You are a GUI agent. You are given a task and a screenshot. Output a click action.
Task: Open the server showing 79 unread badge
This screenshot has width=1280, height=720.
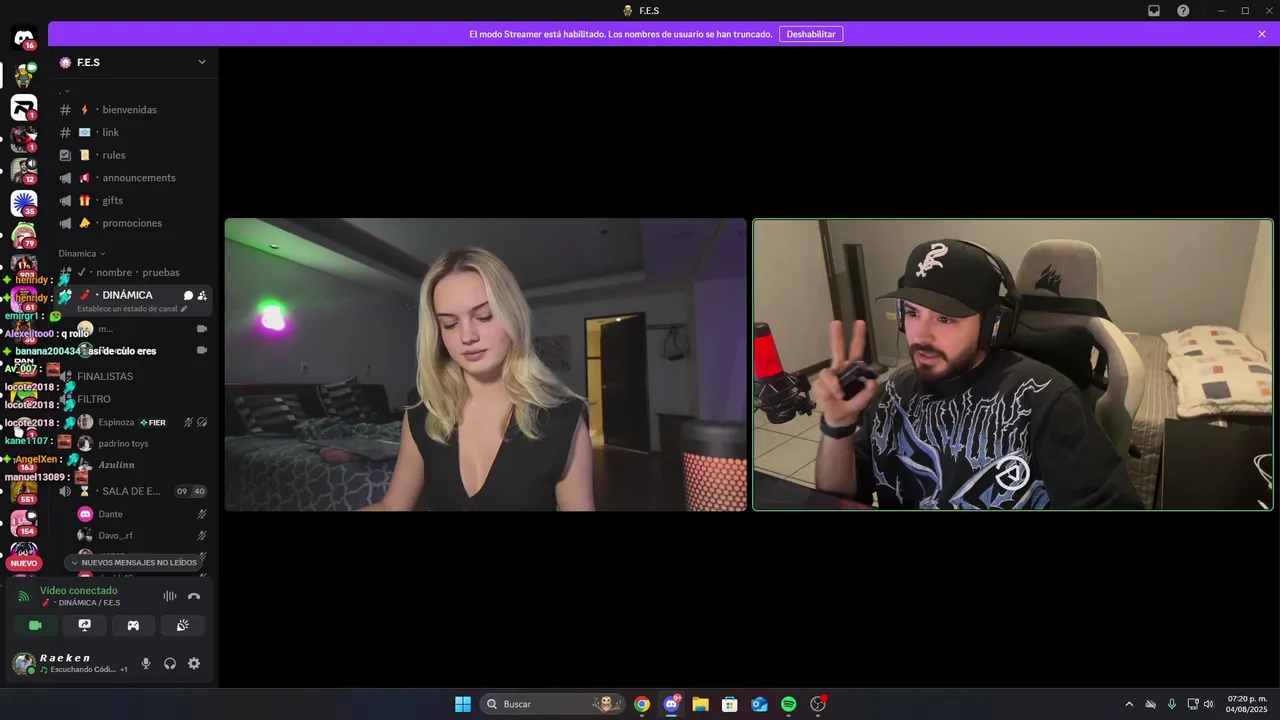pos(24,237)
